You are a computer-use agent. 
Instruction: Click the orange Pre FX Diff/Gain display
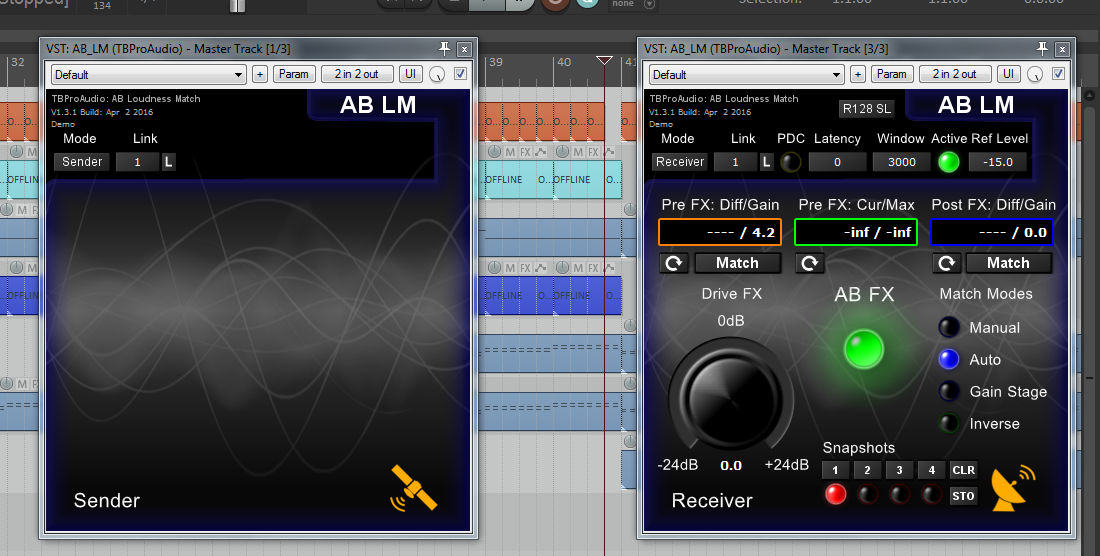720,232
